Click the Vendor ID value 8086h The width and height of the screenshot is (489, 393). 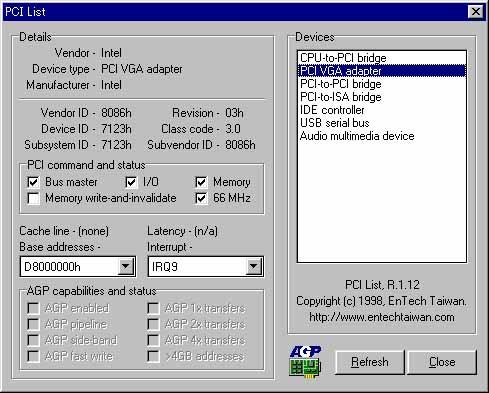pyautogui.click(x=116, y=113)
